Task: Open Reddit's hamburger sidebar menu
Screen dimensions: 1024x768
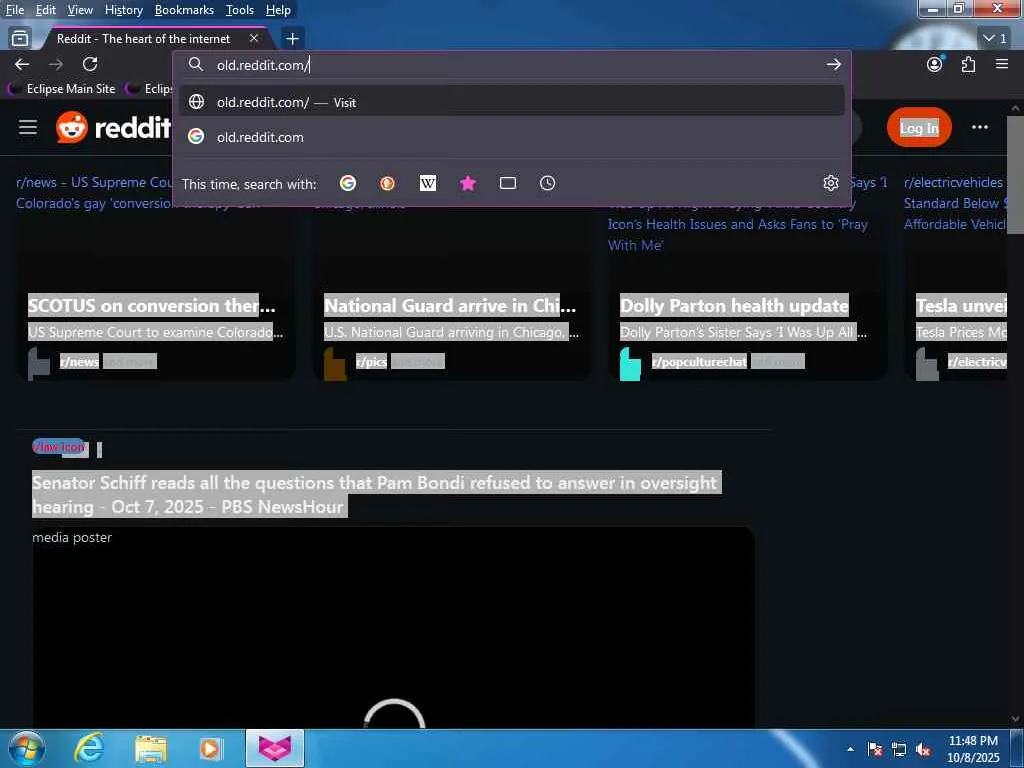Action: coord(27,127)
